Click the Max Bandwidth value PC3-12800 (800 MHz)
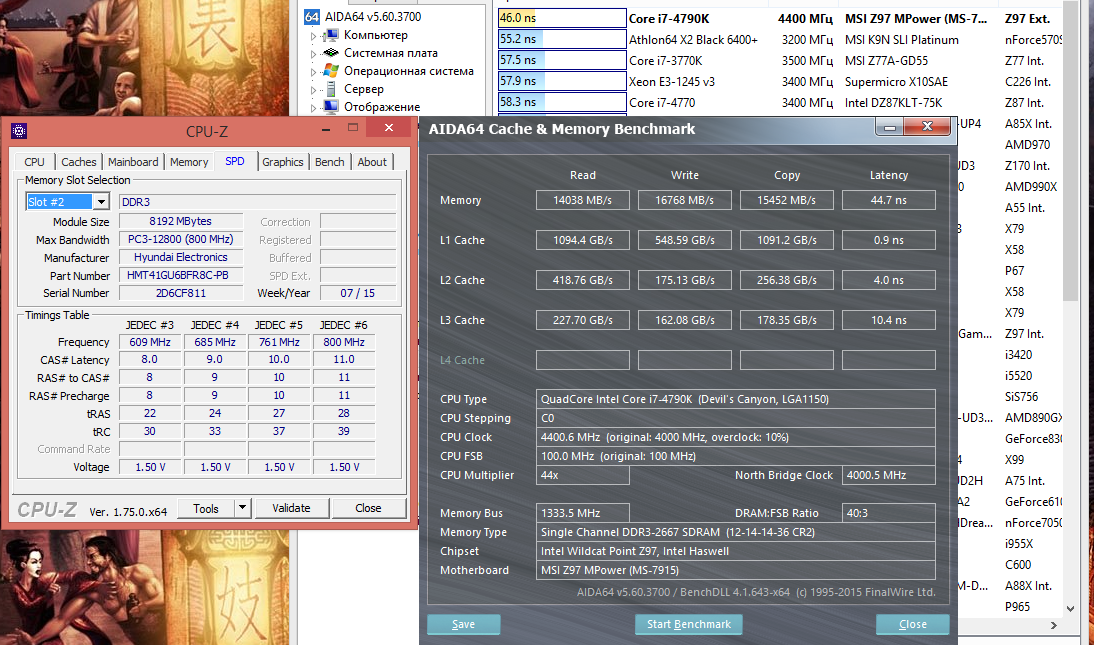 (181, 239)
